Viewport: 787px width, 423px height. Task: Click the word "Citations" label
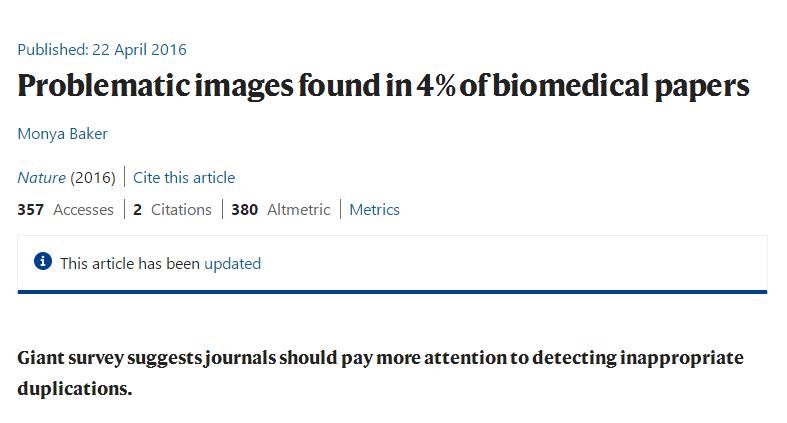pyautogui.click(x=181, y=210)
